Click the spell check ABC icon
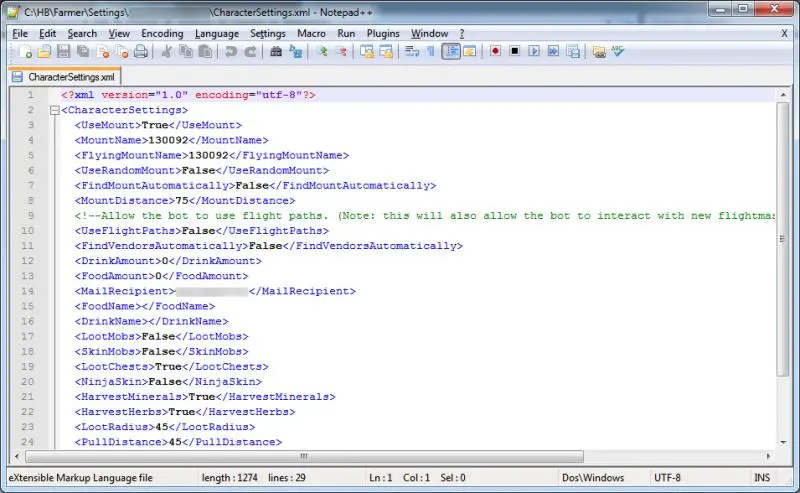Screen dimensions: 800x493 [618, 52]
